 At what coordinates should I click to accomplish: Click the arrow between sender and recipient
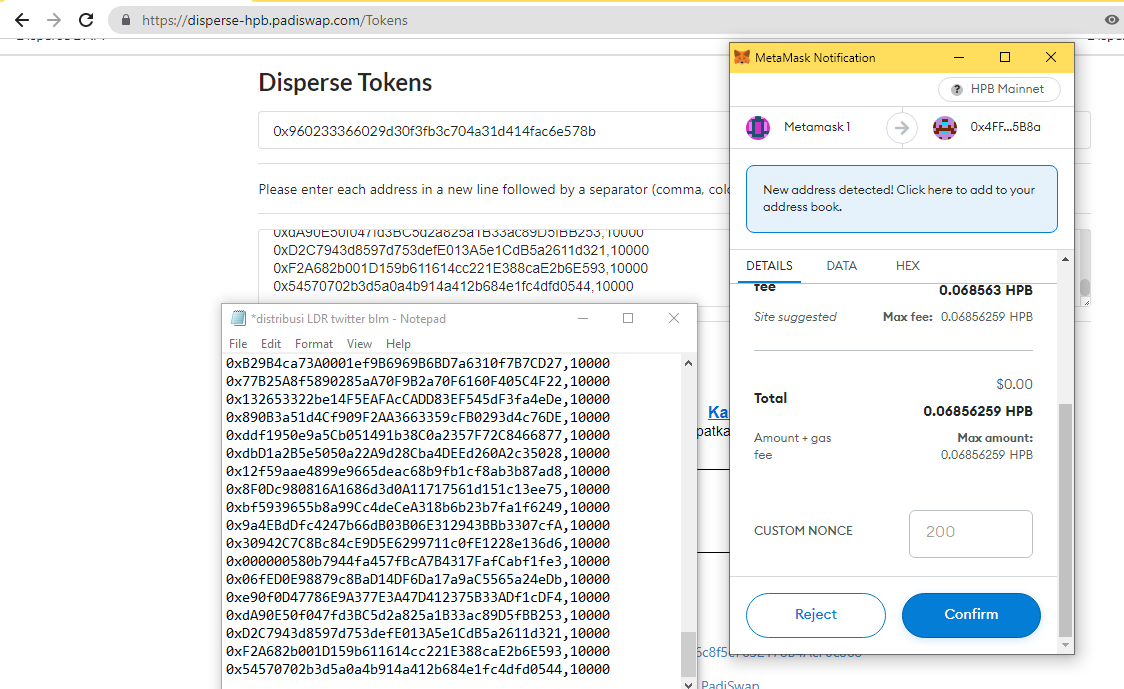(902, 128)
